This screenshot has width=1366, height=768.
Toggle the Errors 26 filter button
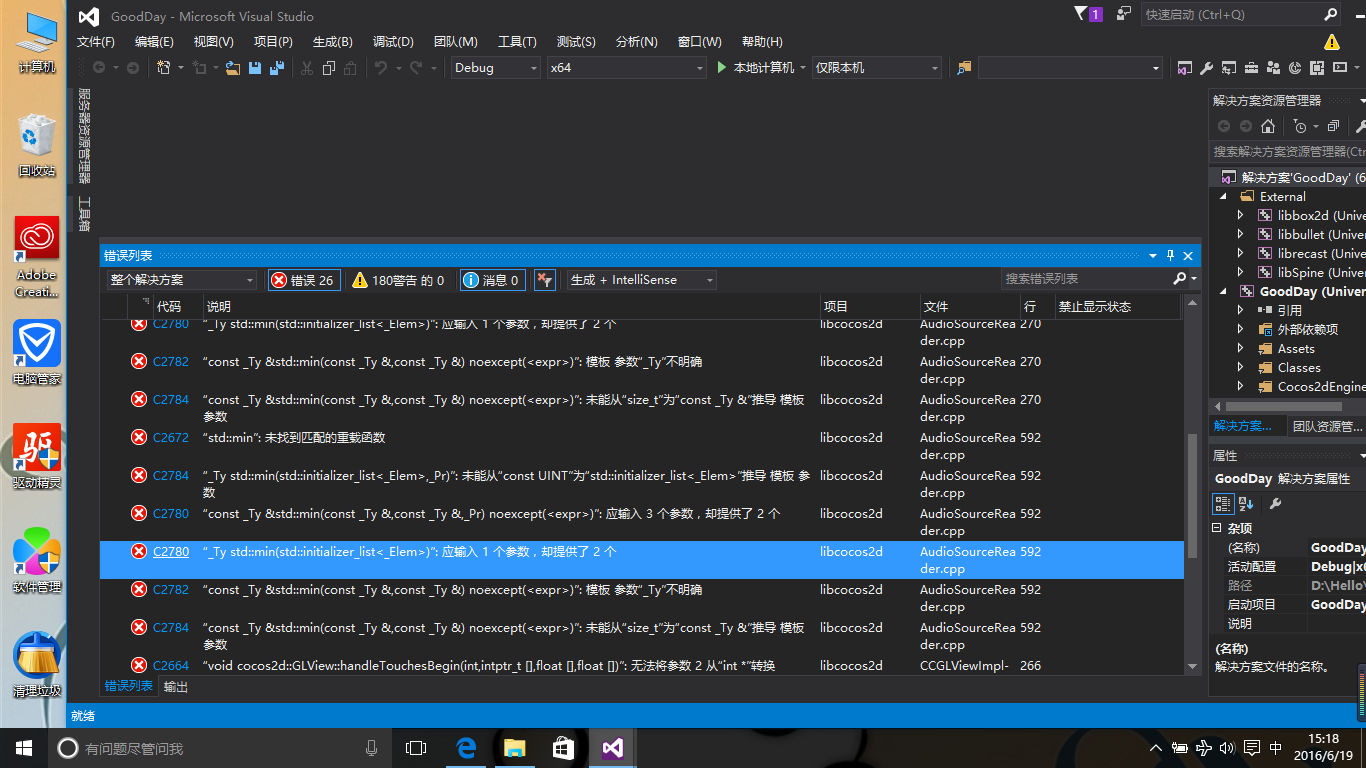coord(304,280)
